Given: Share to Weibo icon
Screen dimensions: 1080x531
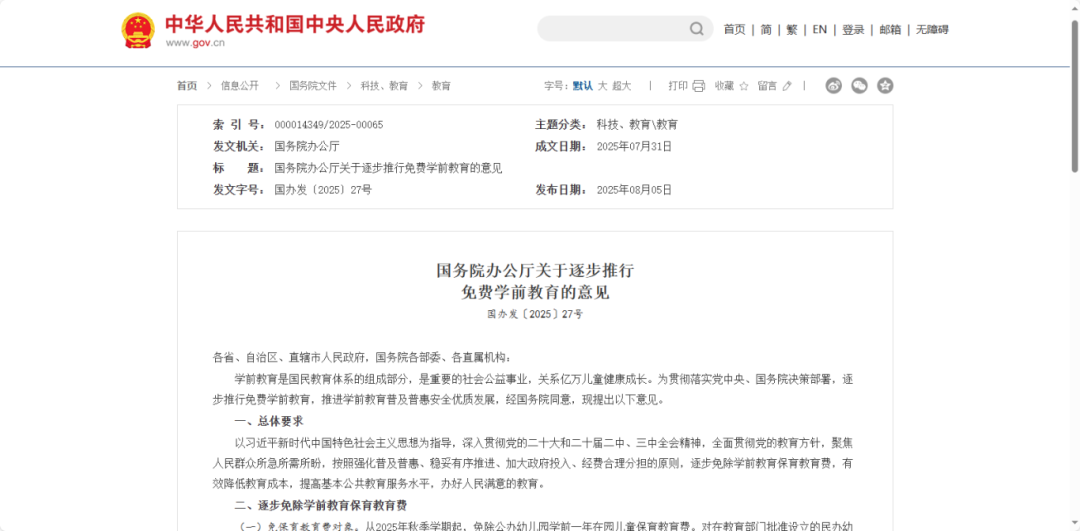Looking at the screenshot, I should coord(833,85).
